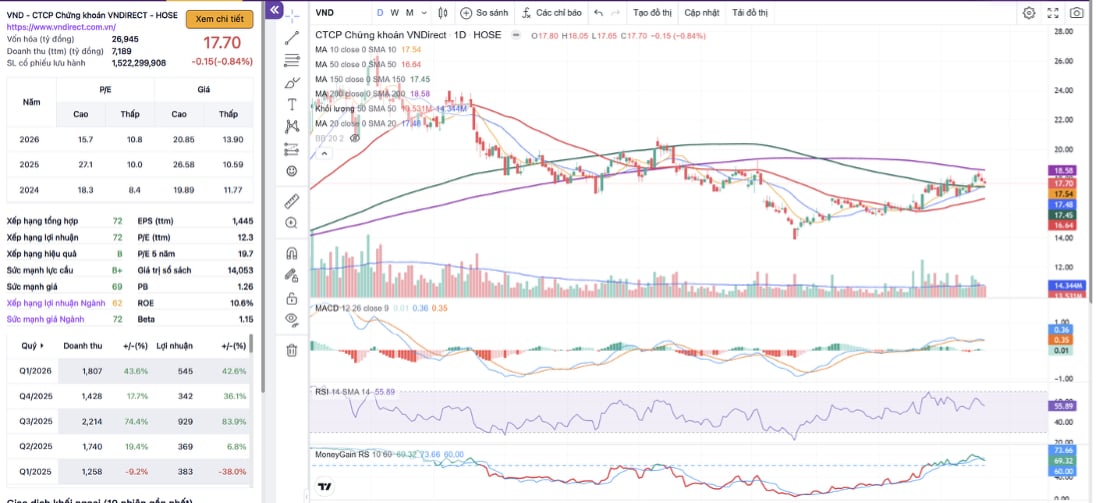Open the chart patterns tool

coord(292,126)
